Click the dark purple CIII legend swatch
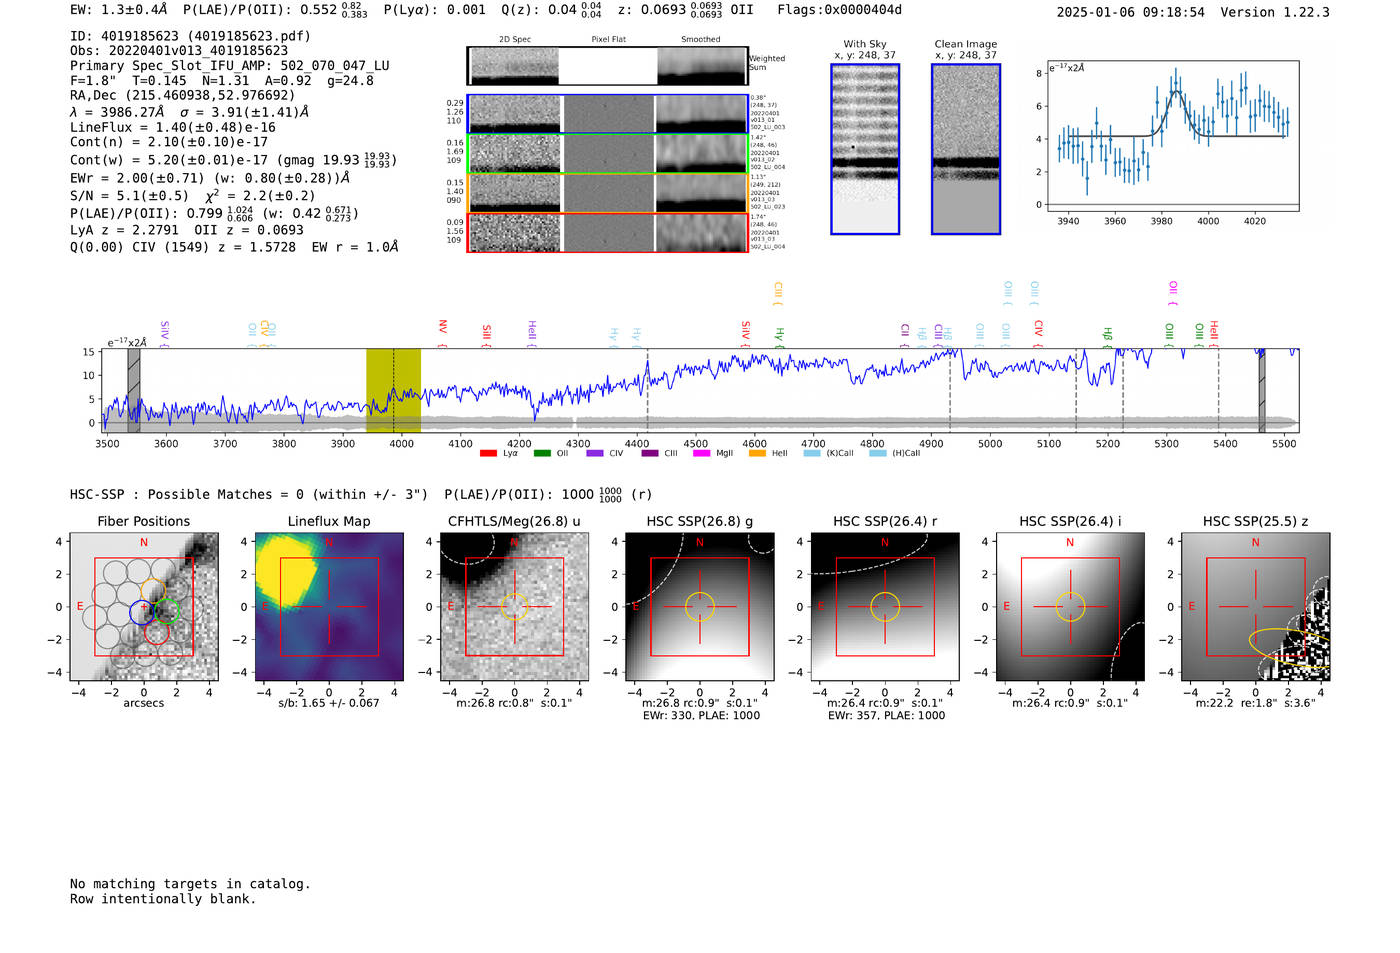 650,453
